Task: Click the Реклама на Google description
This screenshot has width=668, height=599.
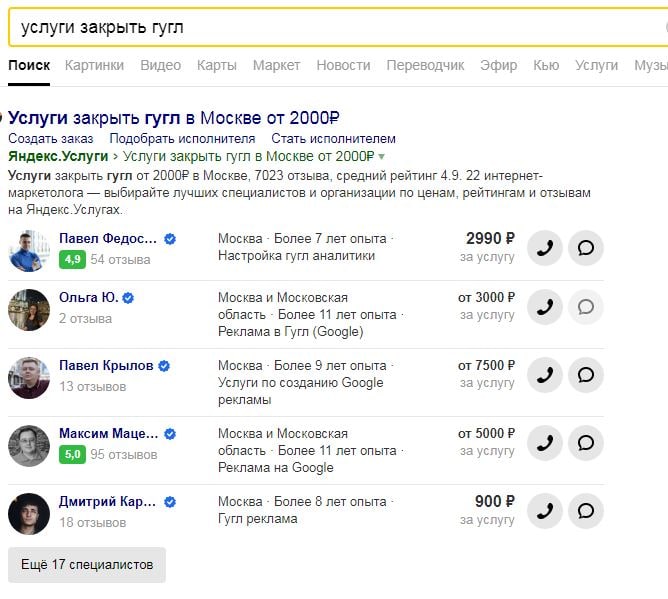Action: [276, 468]
